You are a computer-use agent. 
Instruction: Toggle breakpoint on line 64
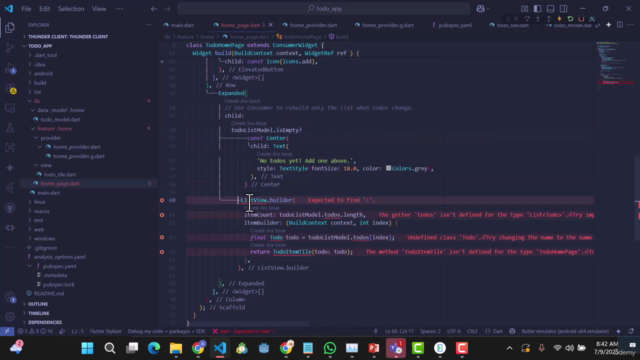pyautogui.click(x=162, y=252)
